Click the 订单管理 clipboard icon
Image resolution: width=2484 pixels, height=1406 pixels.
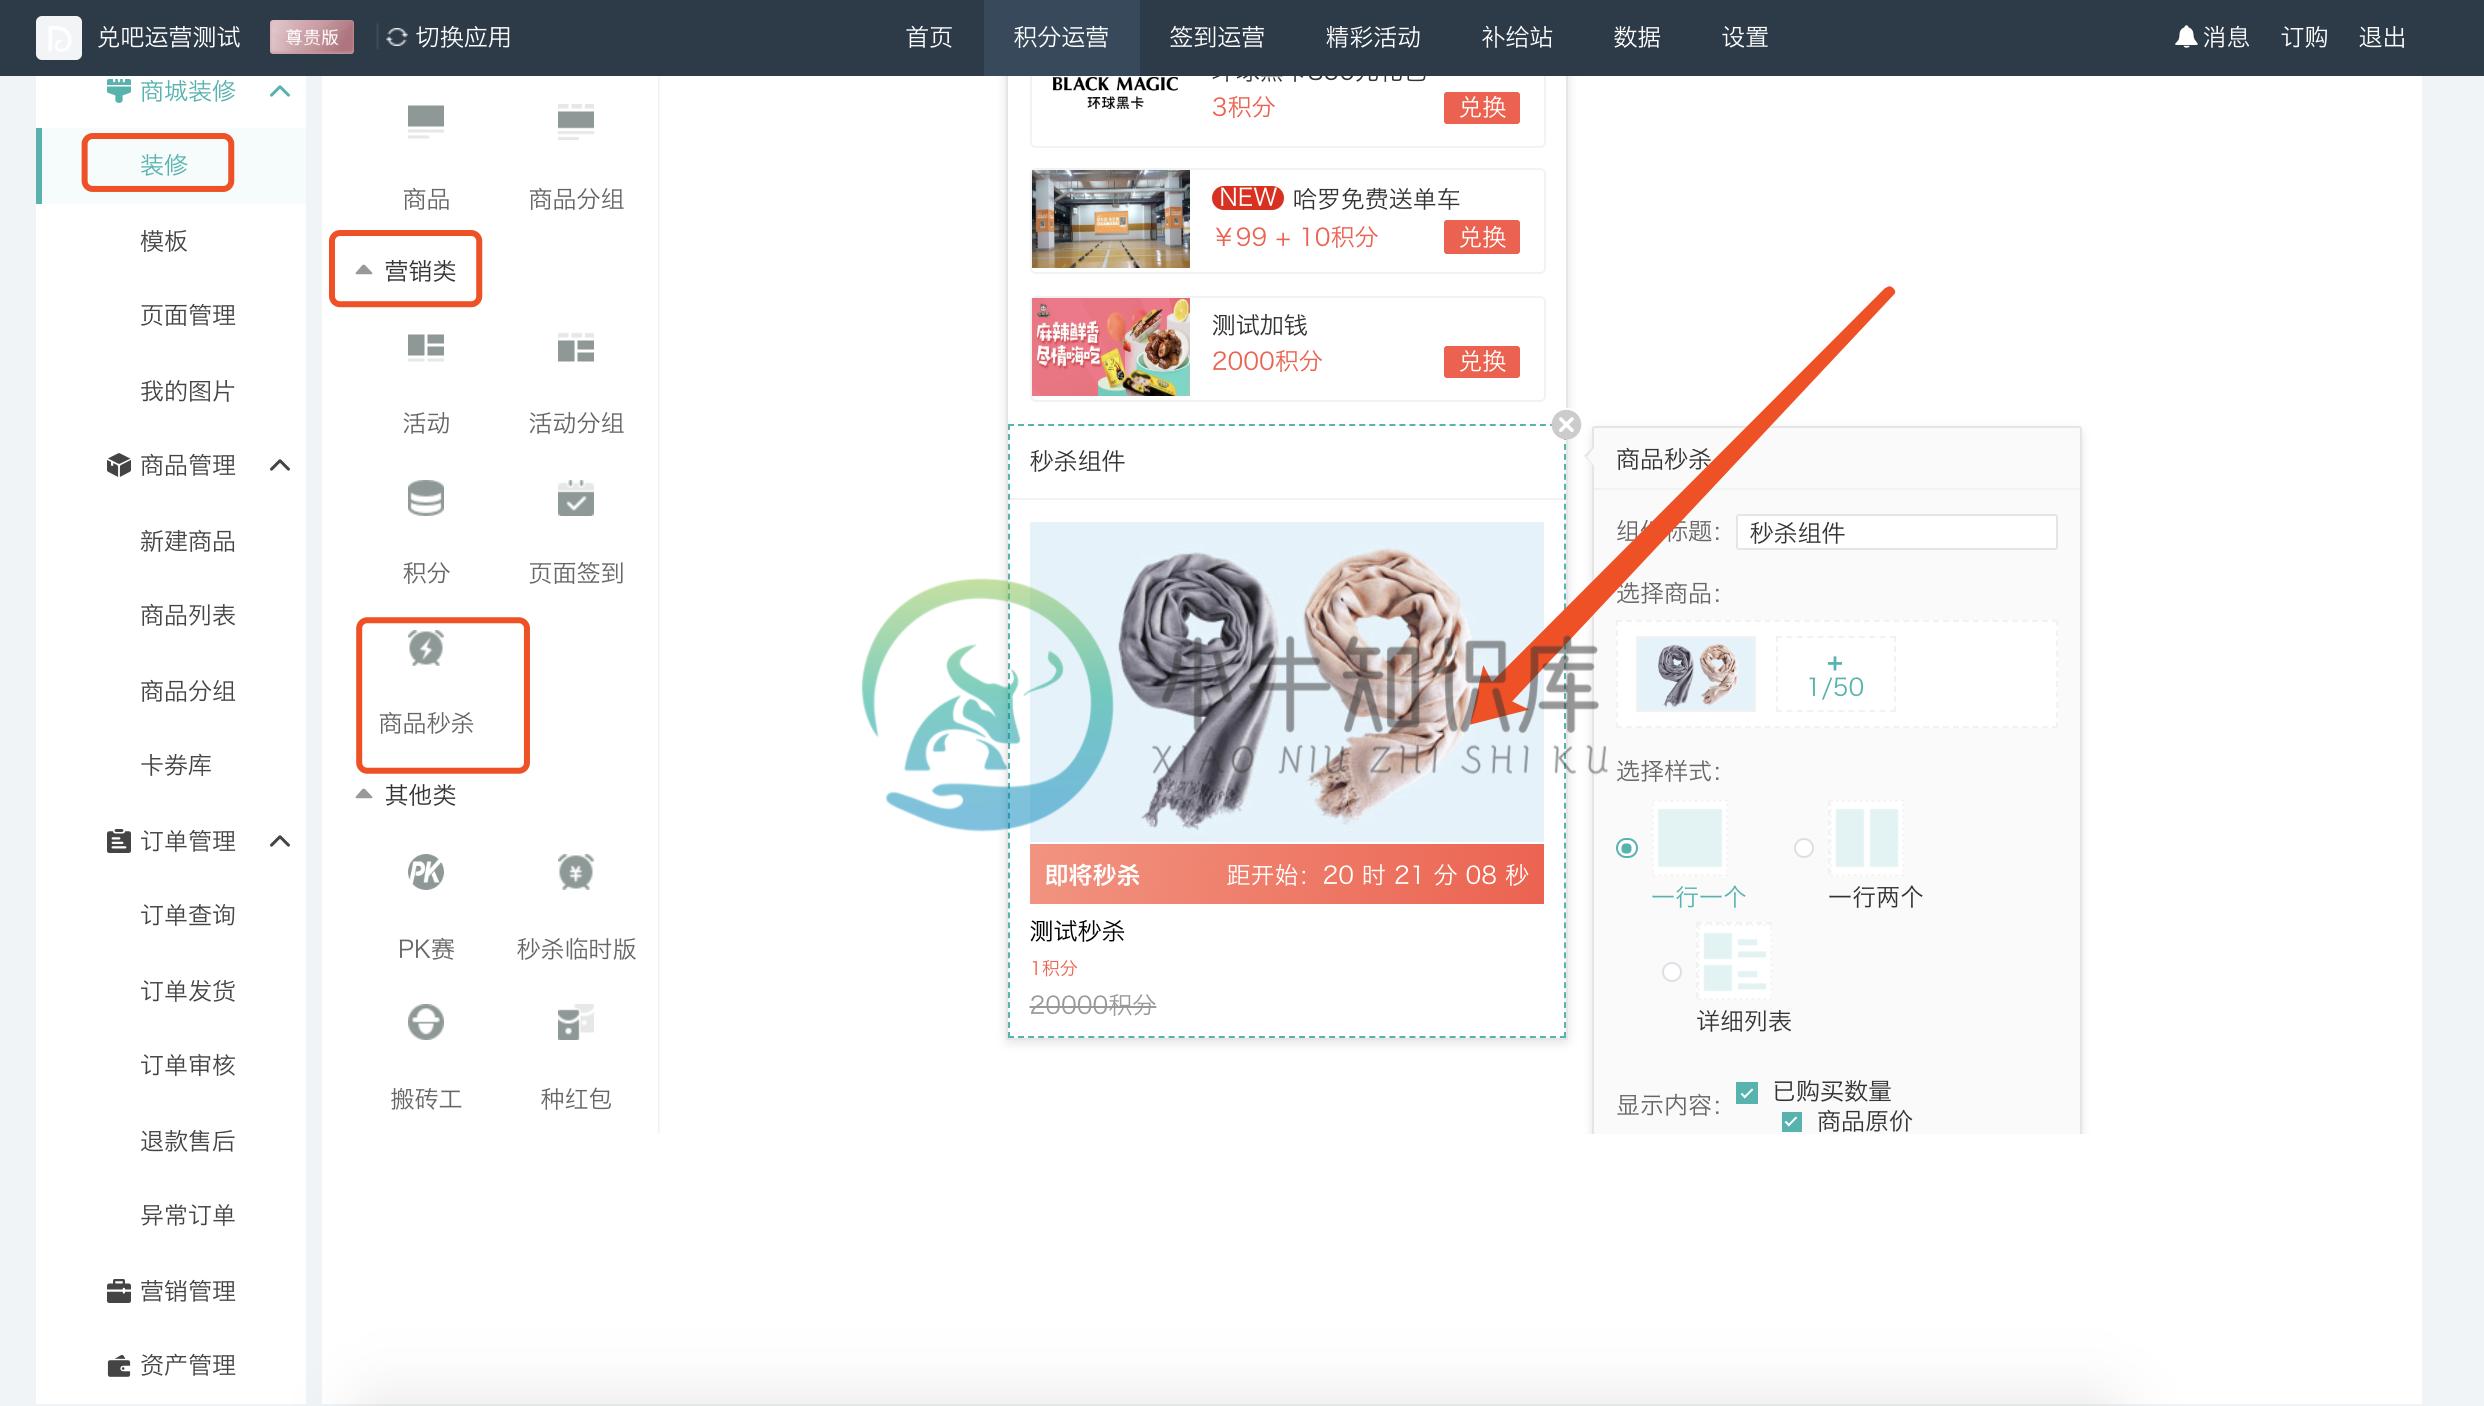click(x=118, y=841)
